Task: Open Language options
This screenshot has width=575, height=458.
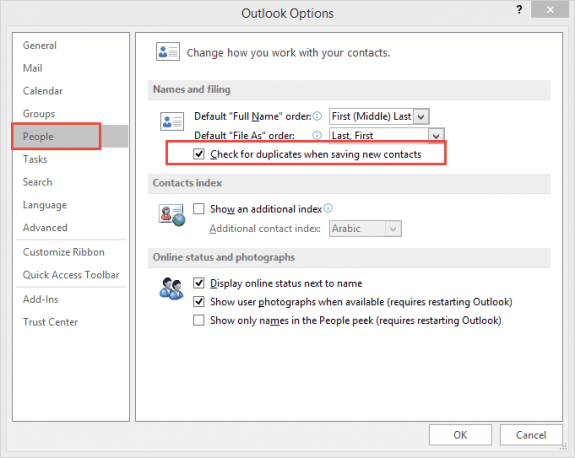Action: [x=45, y=205]
